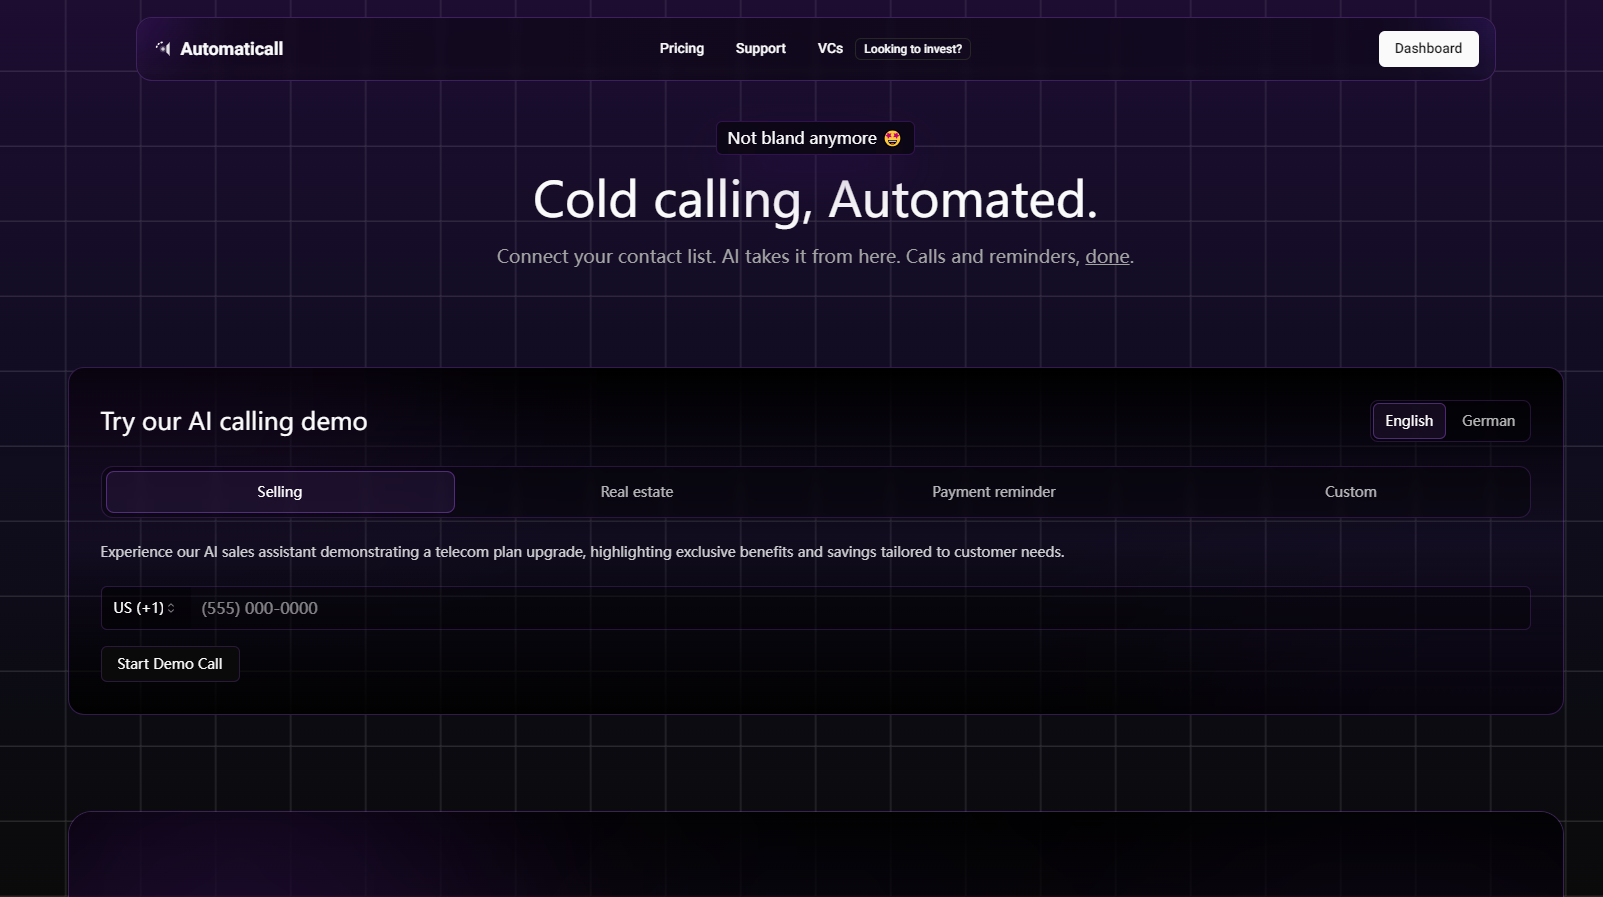Click the star-eyes emoji in the badge

[x=893, y=138]
